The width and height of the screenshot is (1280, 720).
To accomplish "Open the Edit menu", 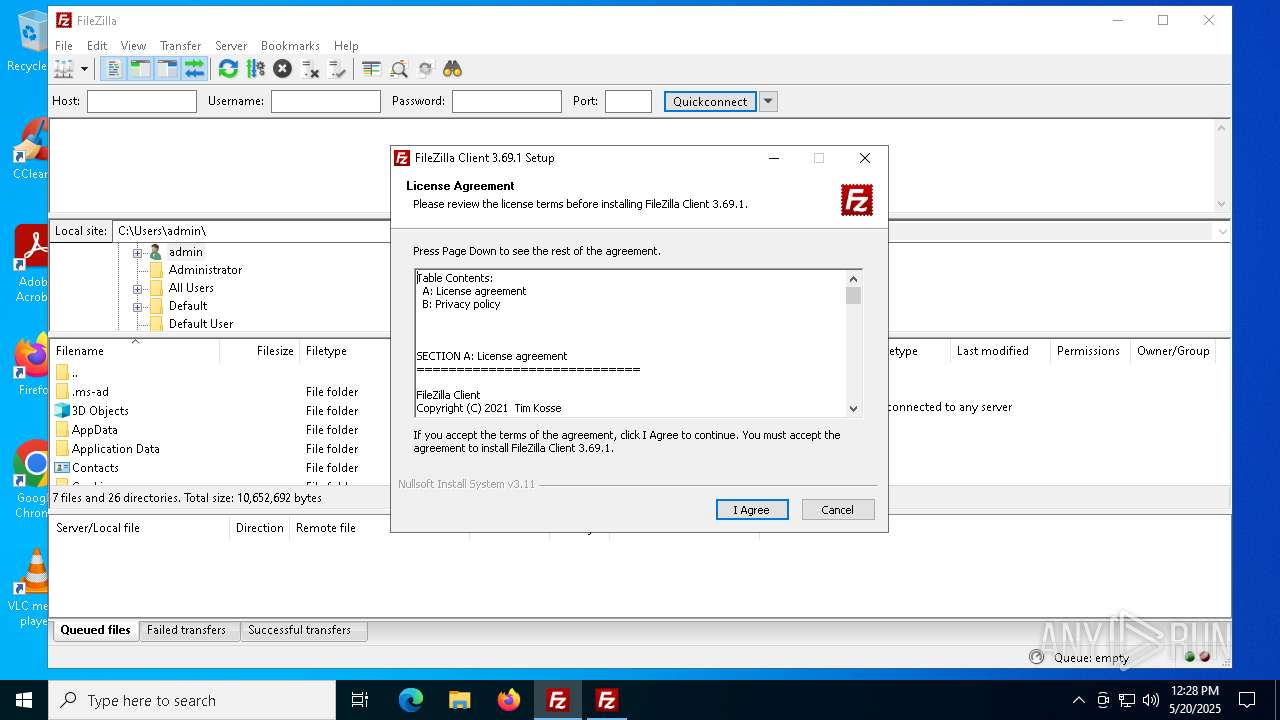I will pyautogui.click(x=97, y=46).
